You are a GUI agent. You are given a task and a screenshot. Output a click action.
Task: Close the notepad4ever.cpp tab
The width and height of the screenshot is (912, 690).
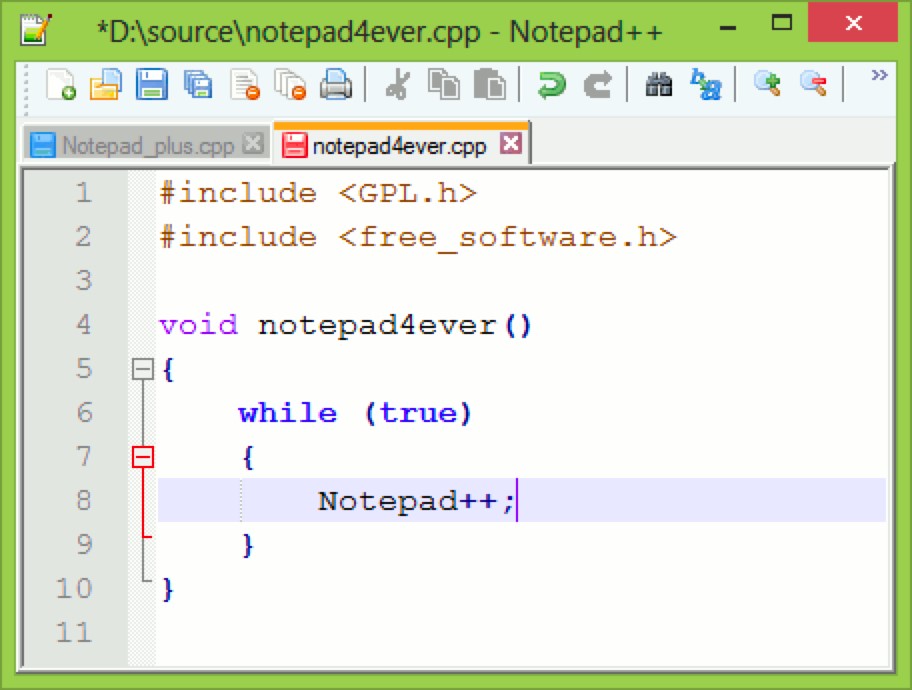512,143
